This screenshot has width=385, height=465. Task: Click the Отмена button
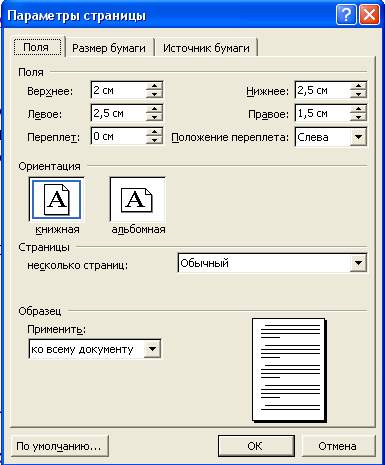pyautogui.click(x=337, y=446)
